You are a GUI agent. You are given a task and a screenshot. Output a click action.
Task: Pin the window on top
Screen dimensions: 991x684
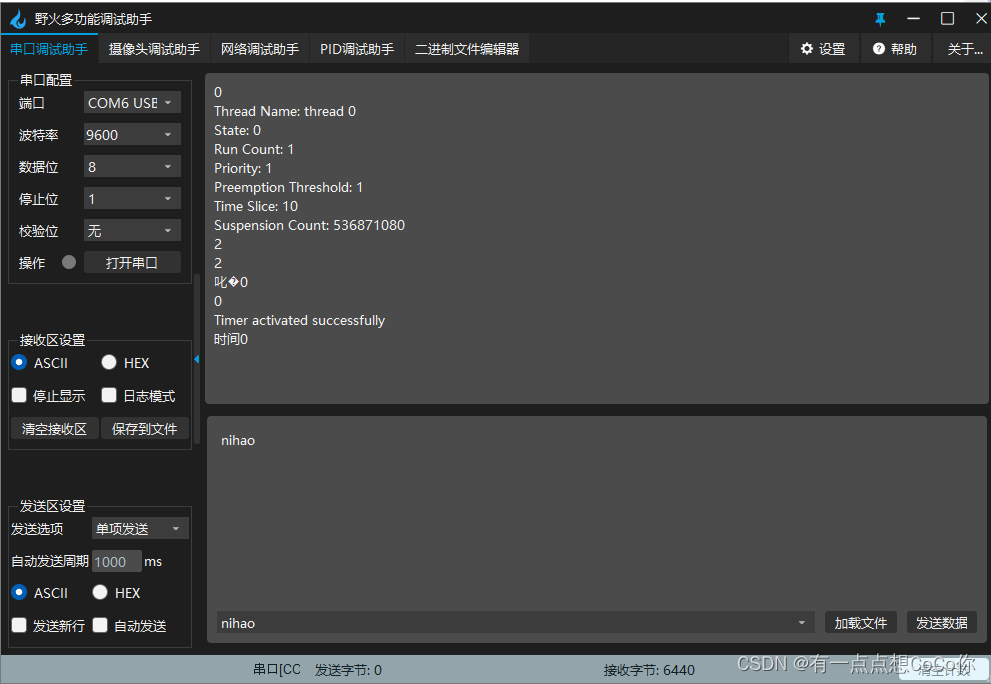point(879,17)
